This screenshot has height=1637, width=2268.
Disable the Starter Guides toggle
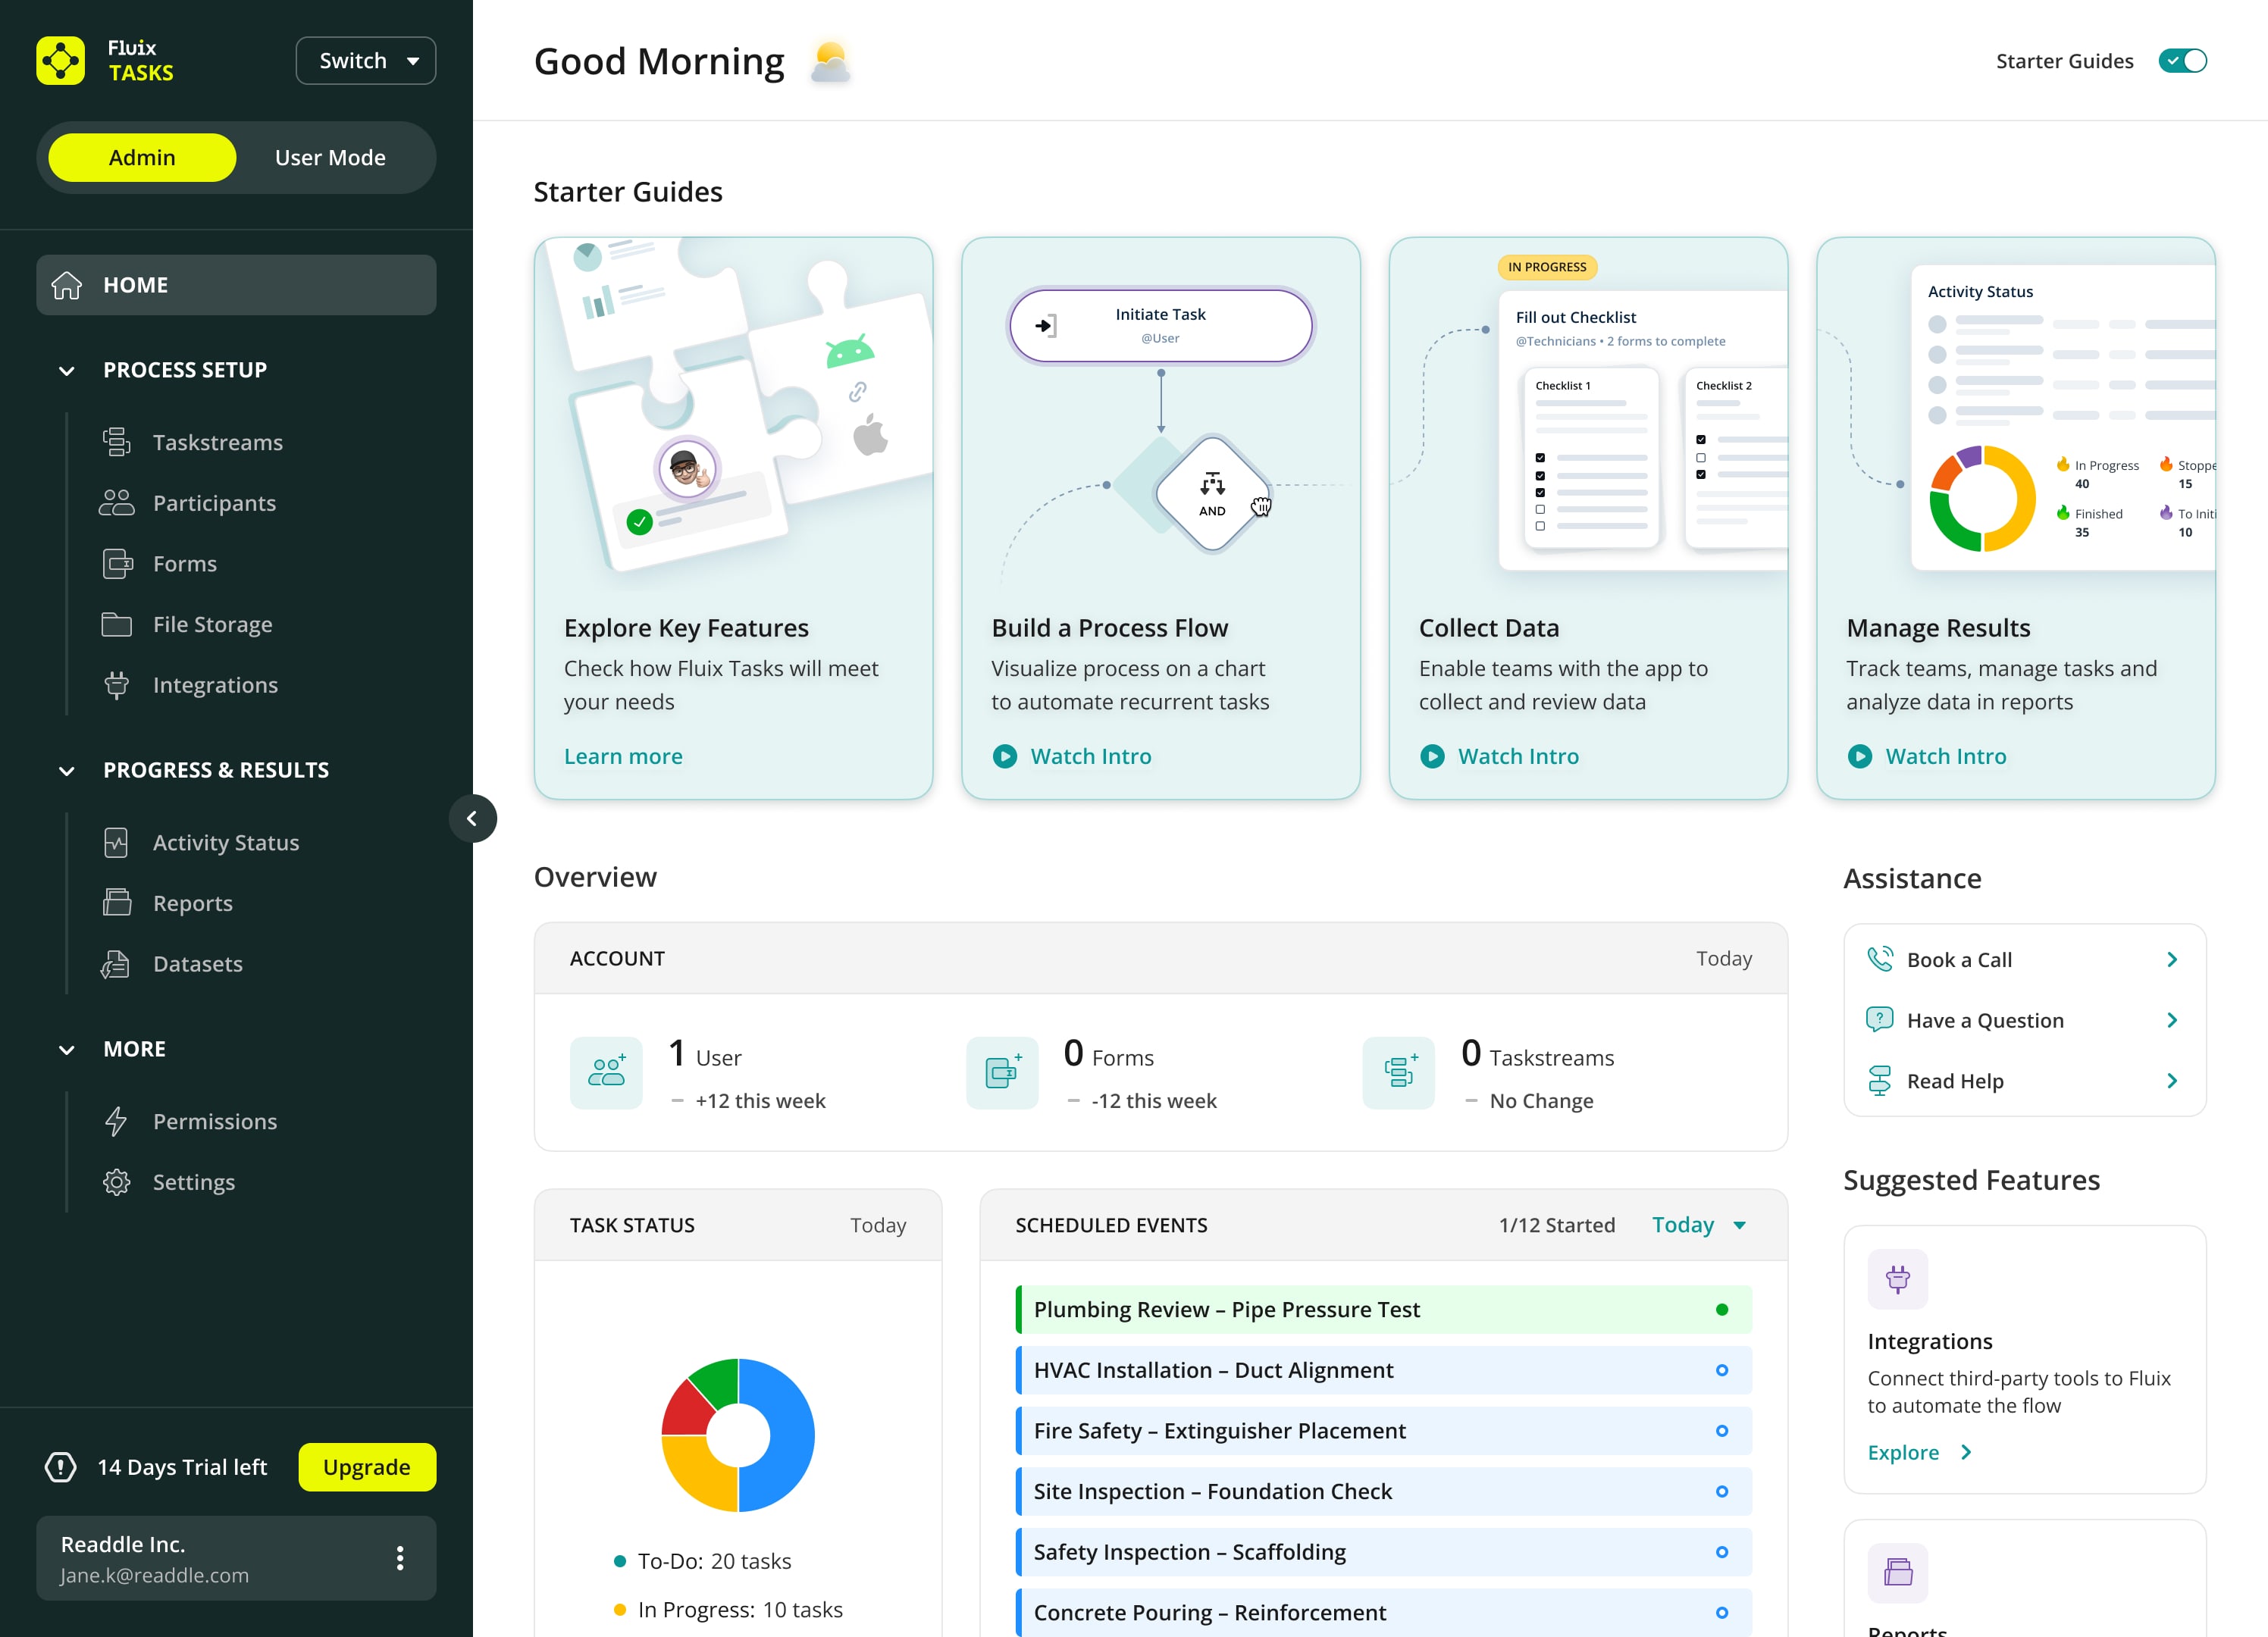click(2184, 61)
